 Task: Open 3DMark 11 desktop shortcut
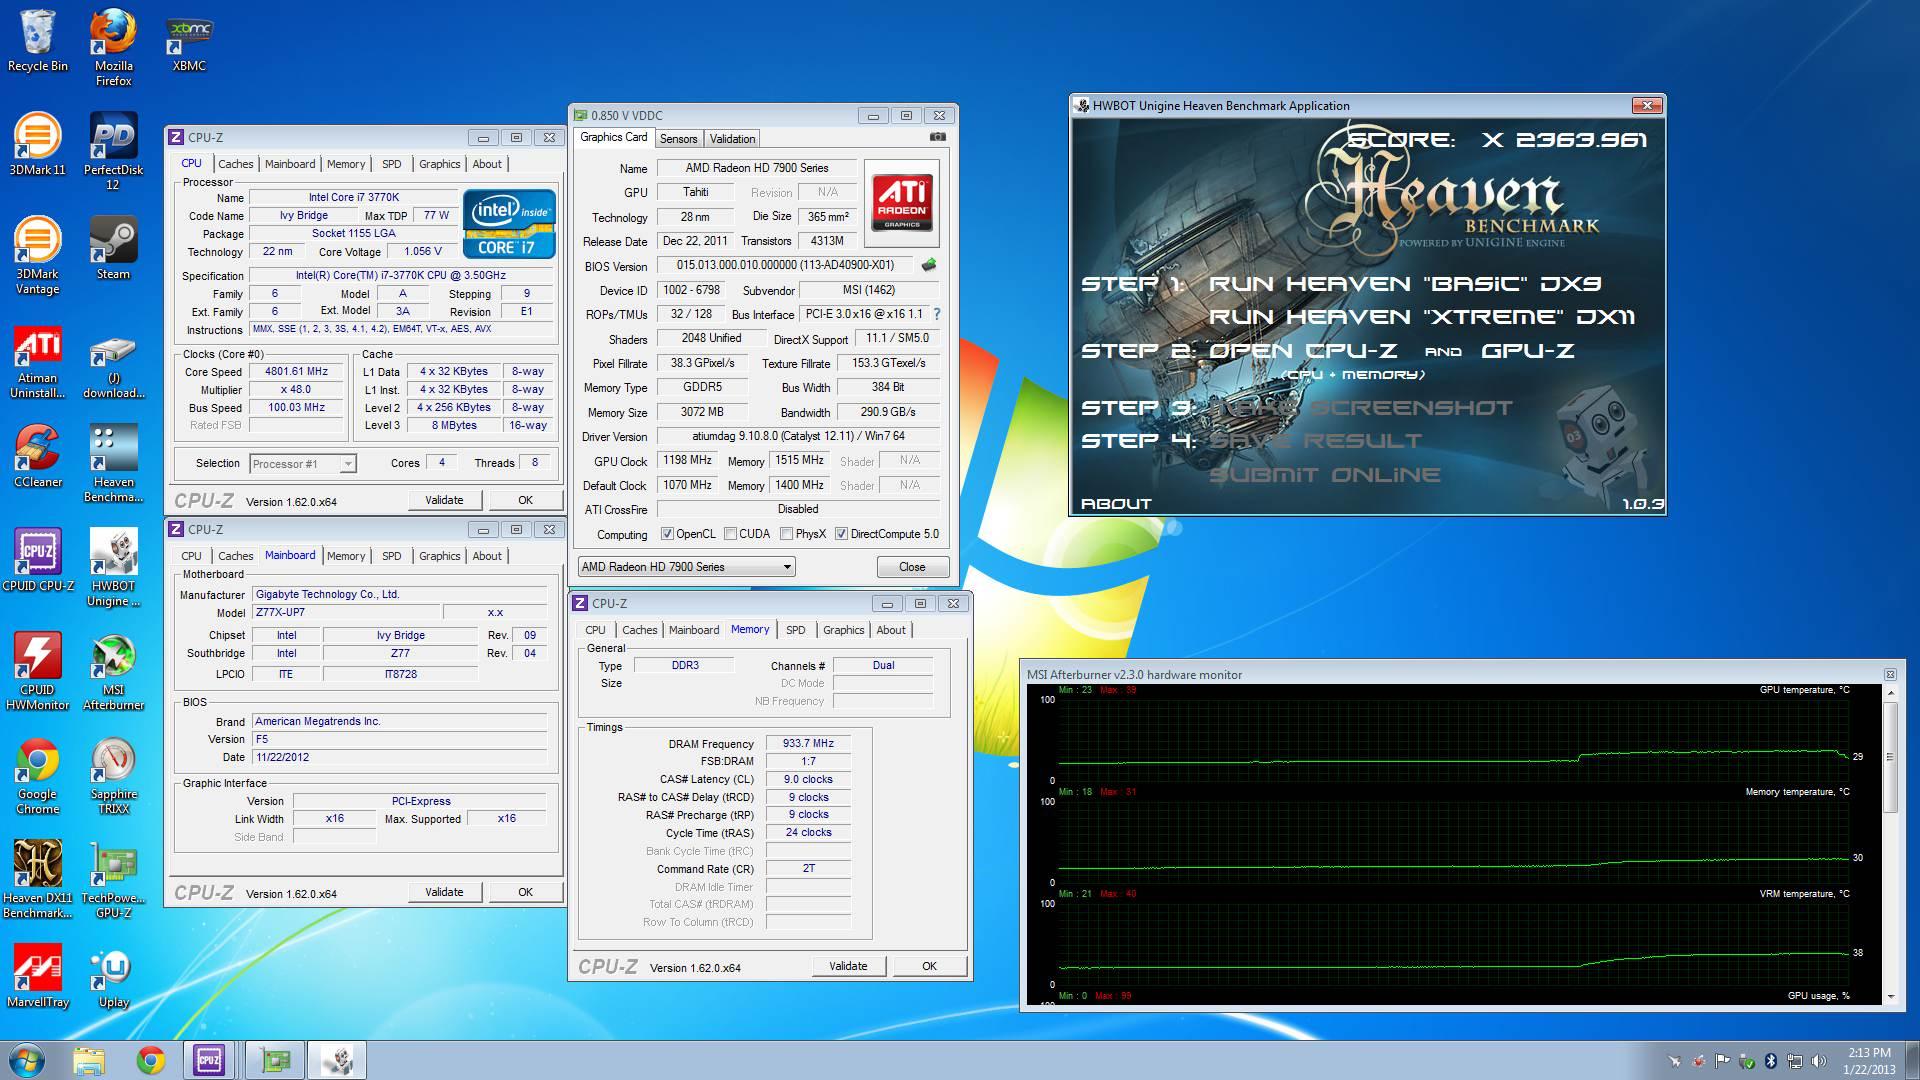pos(37,146)
